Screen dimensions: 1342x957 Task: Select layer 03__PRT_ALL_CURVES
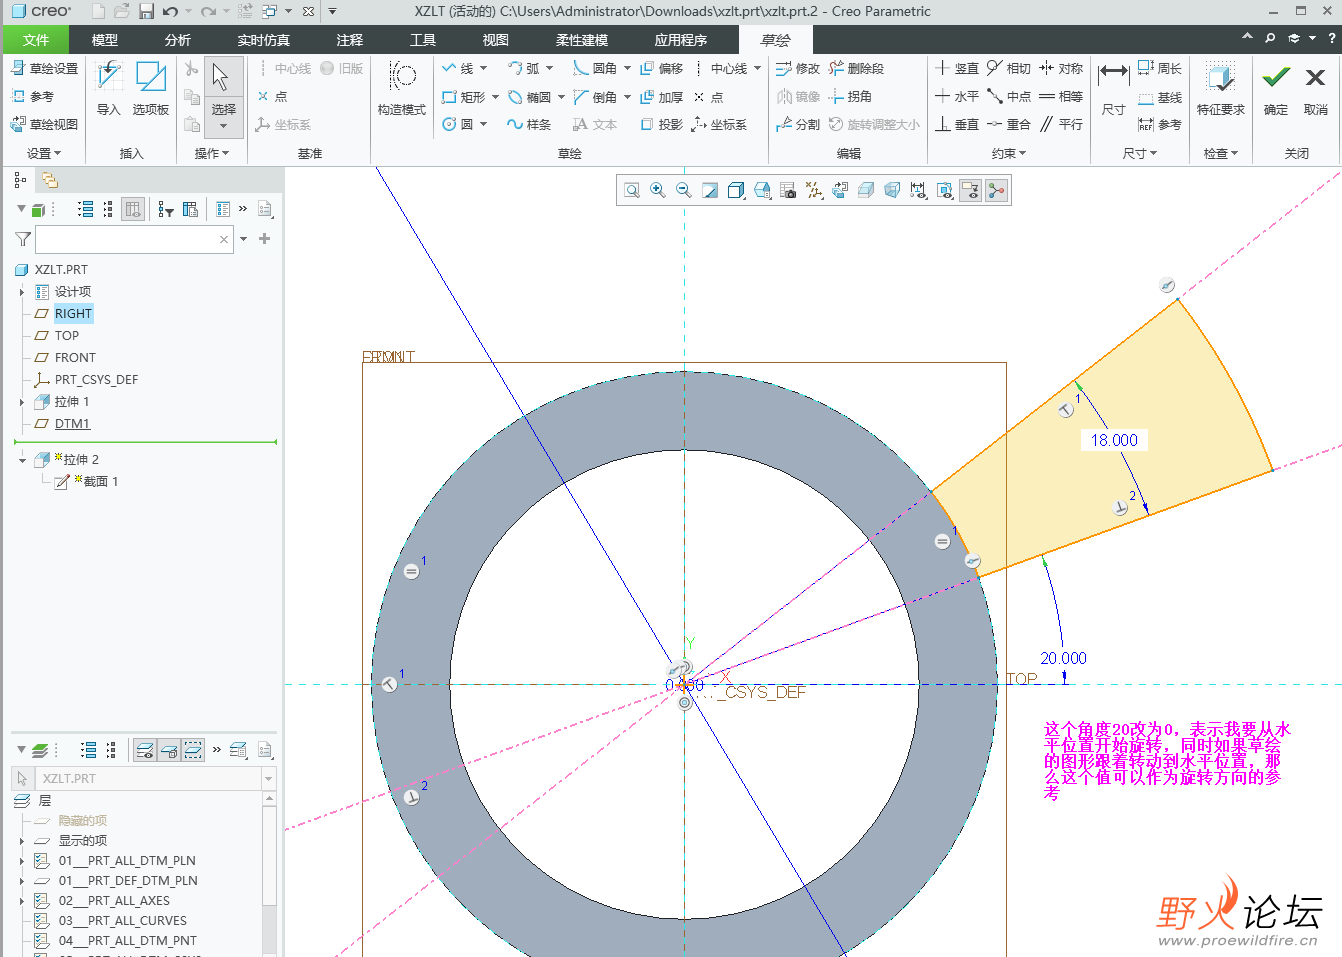pos(122,921)
